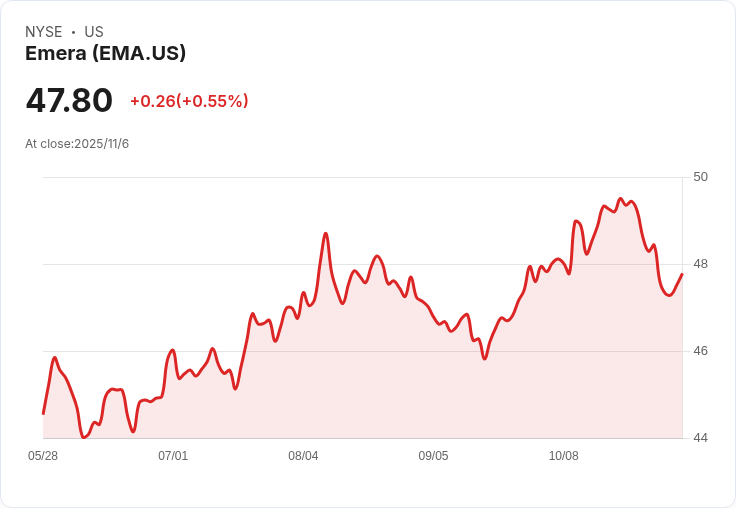This screenshot has height=508, width=736.
Task: Click the 48 y-axis price label
Action: 700,264
